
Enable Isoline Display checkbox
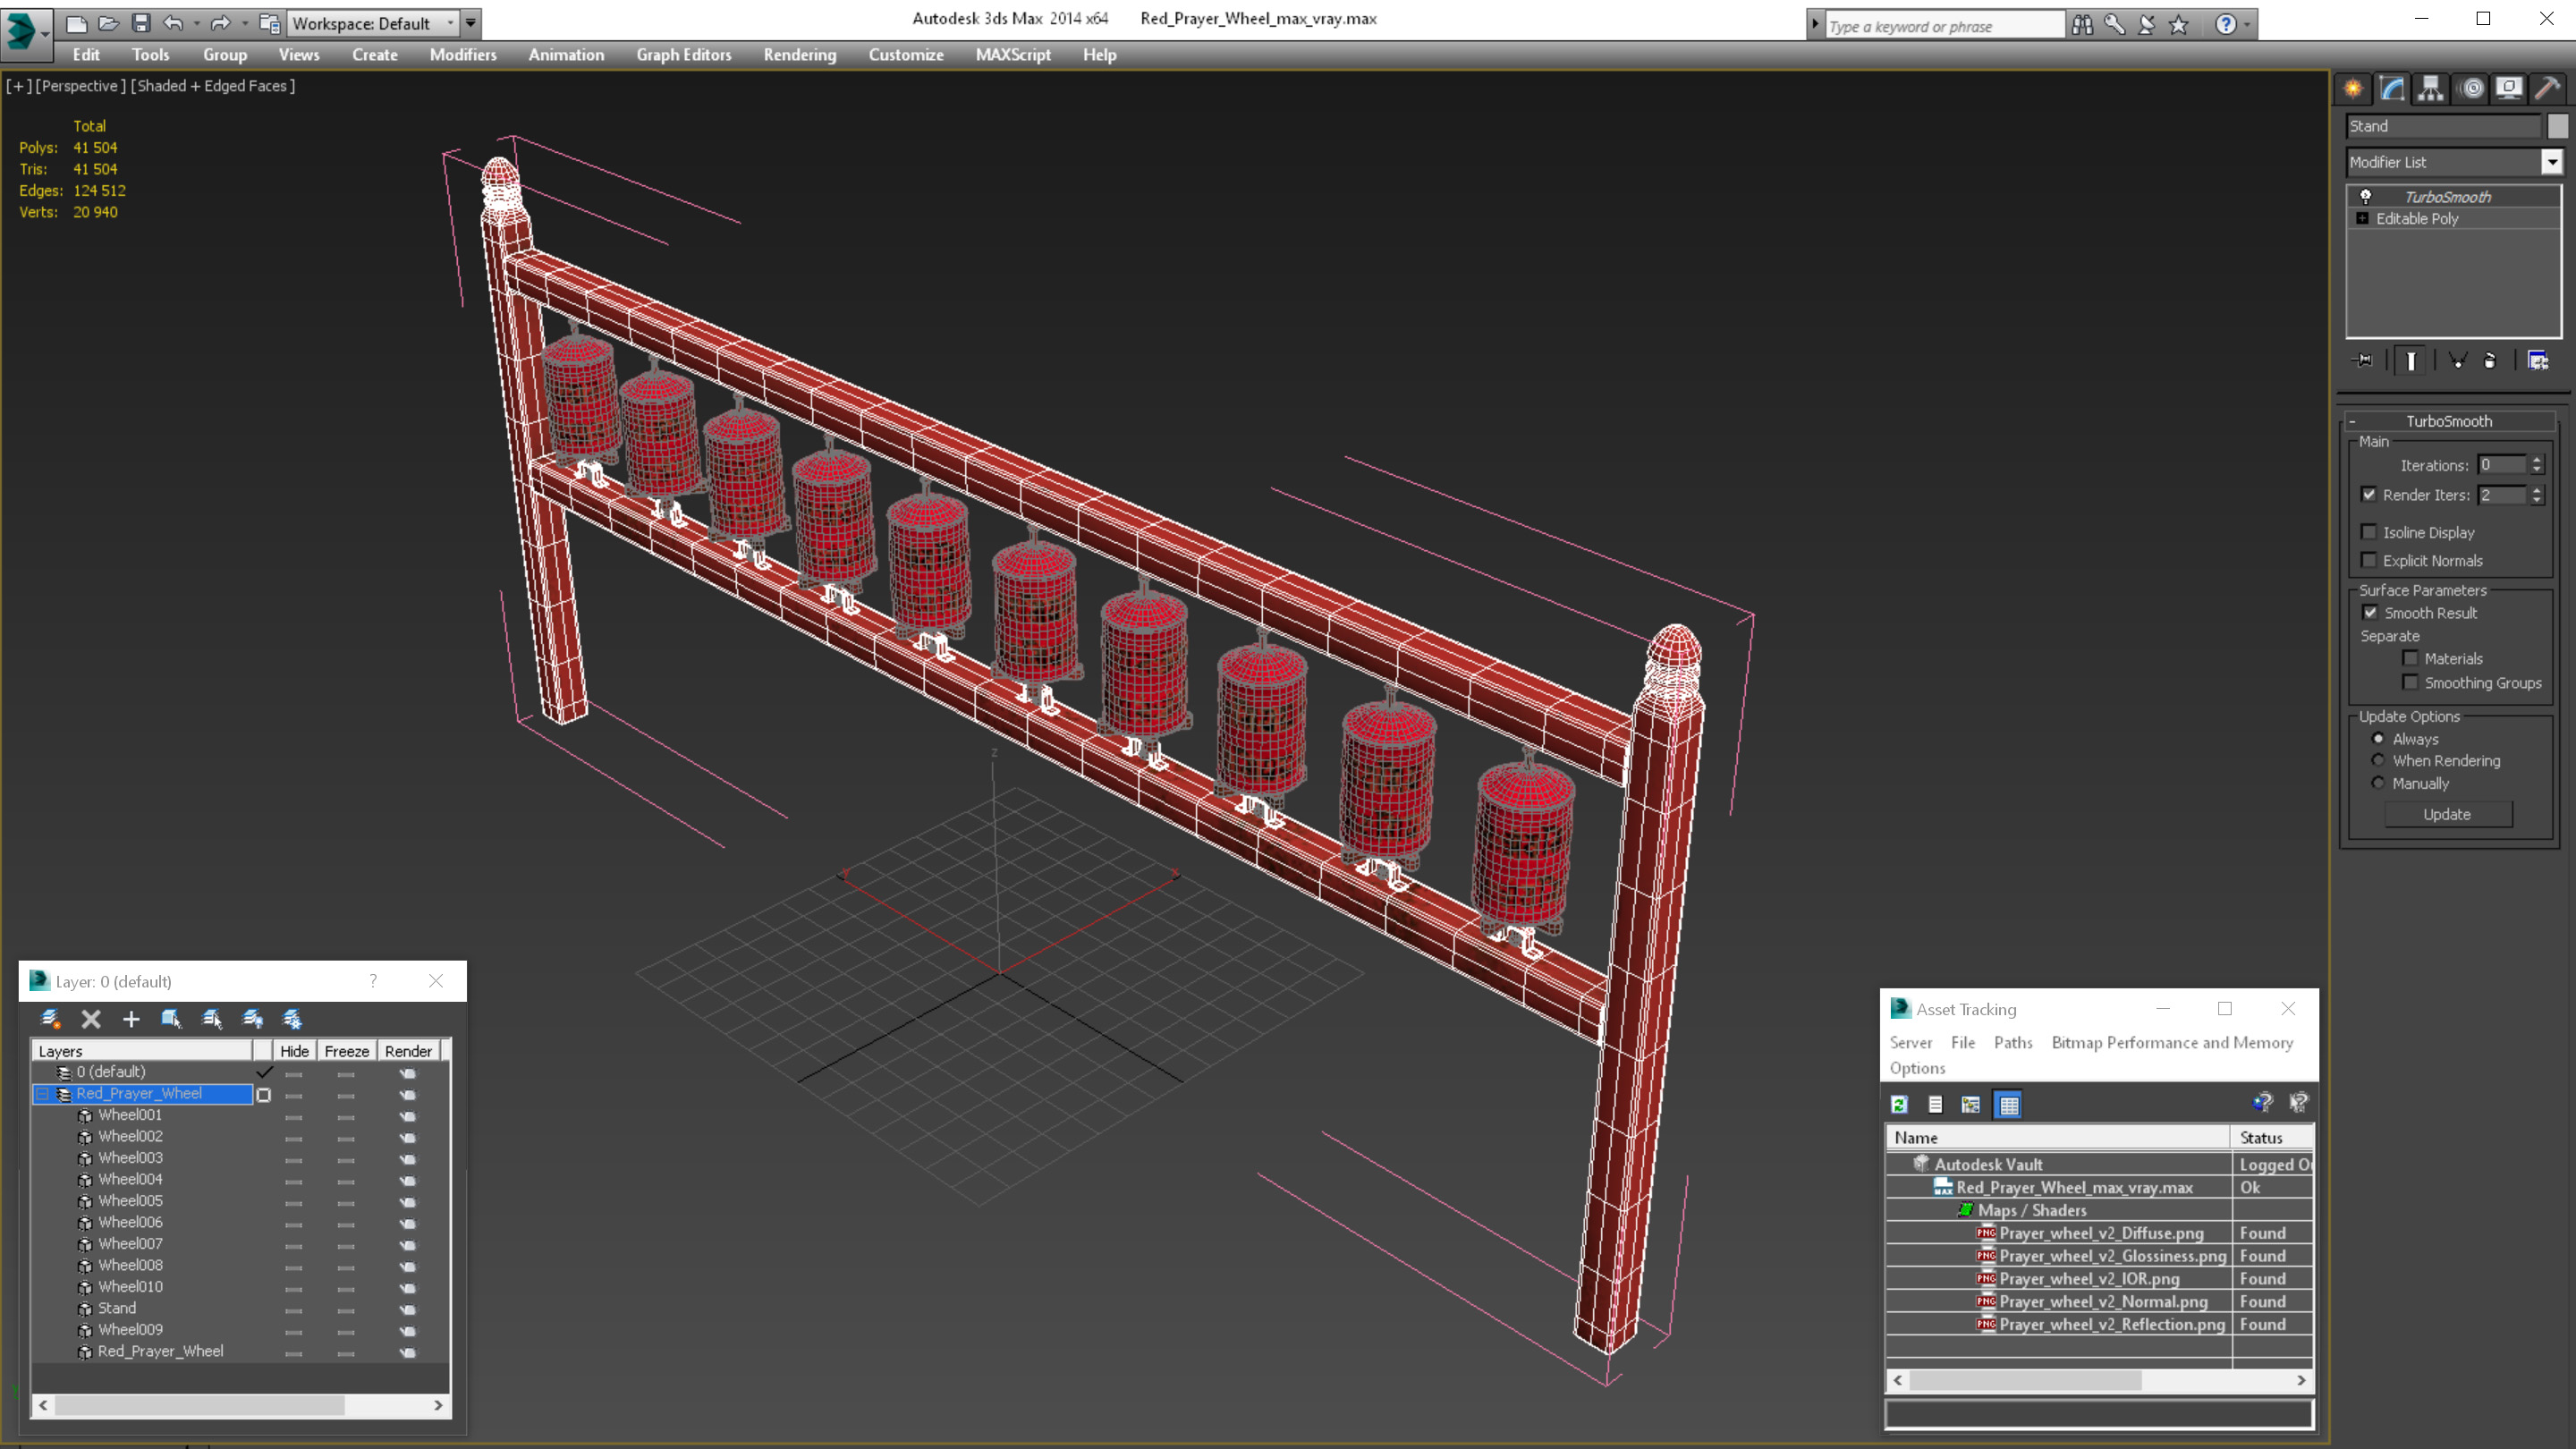click(2369, 532)
